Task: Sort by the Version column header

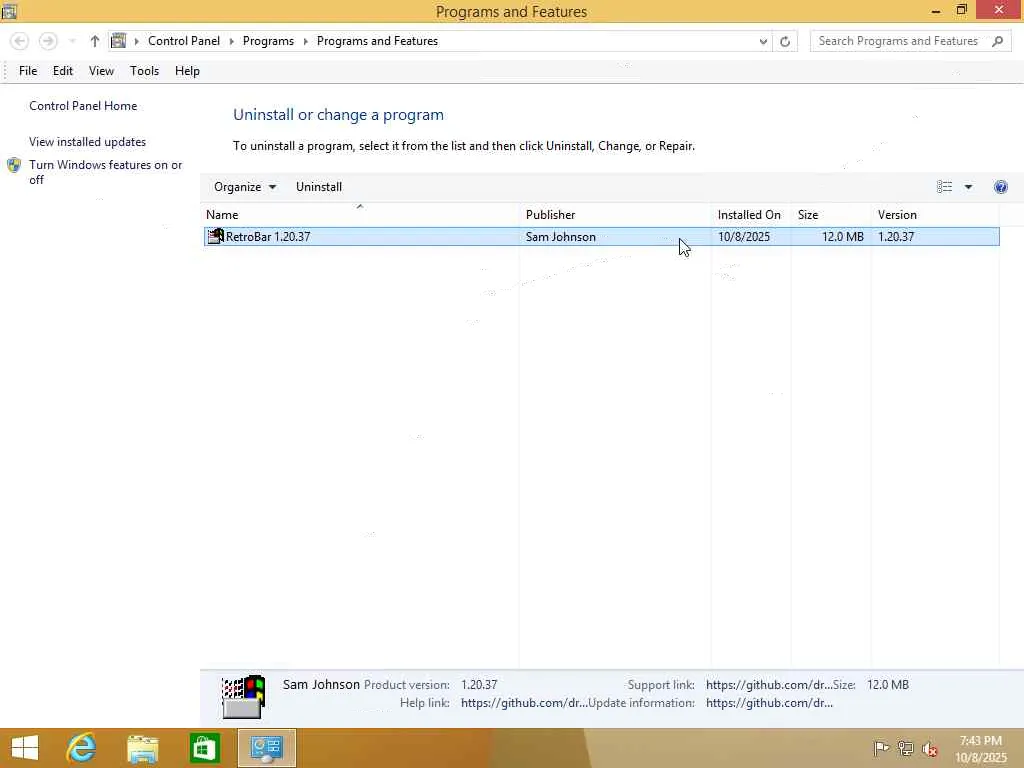Action: point(935,215)
